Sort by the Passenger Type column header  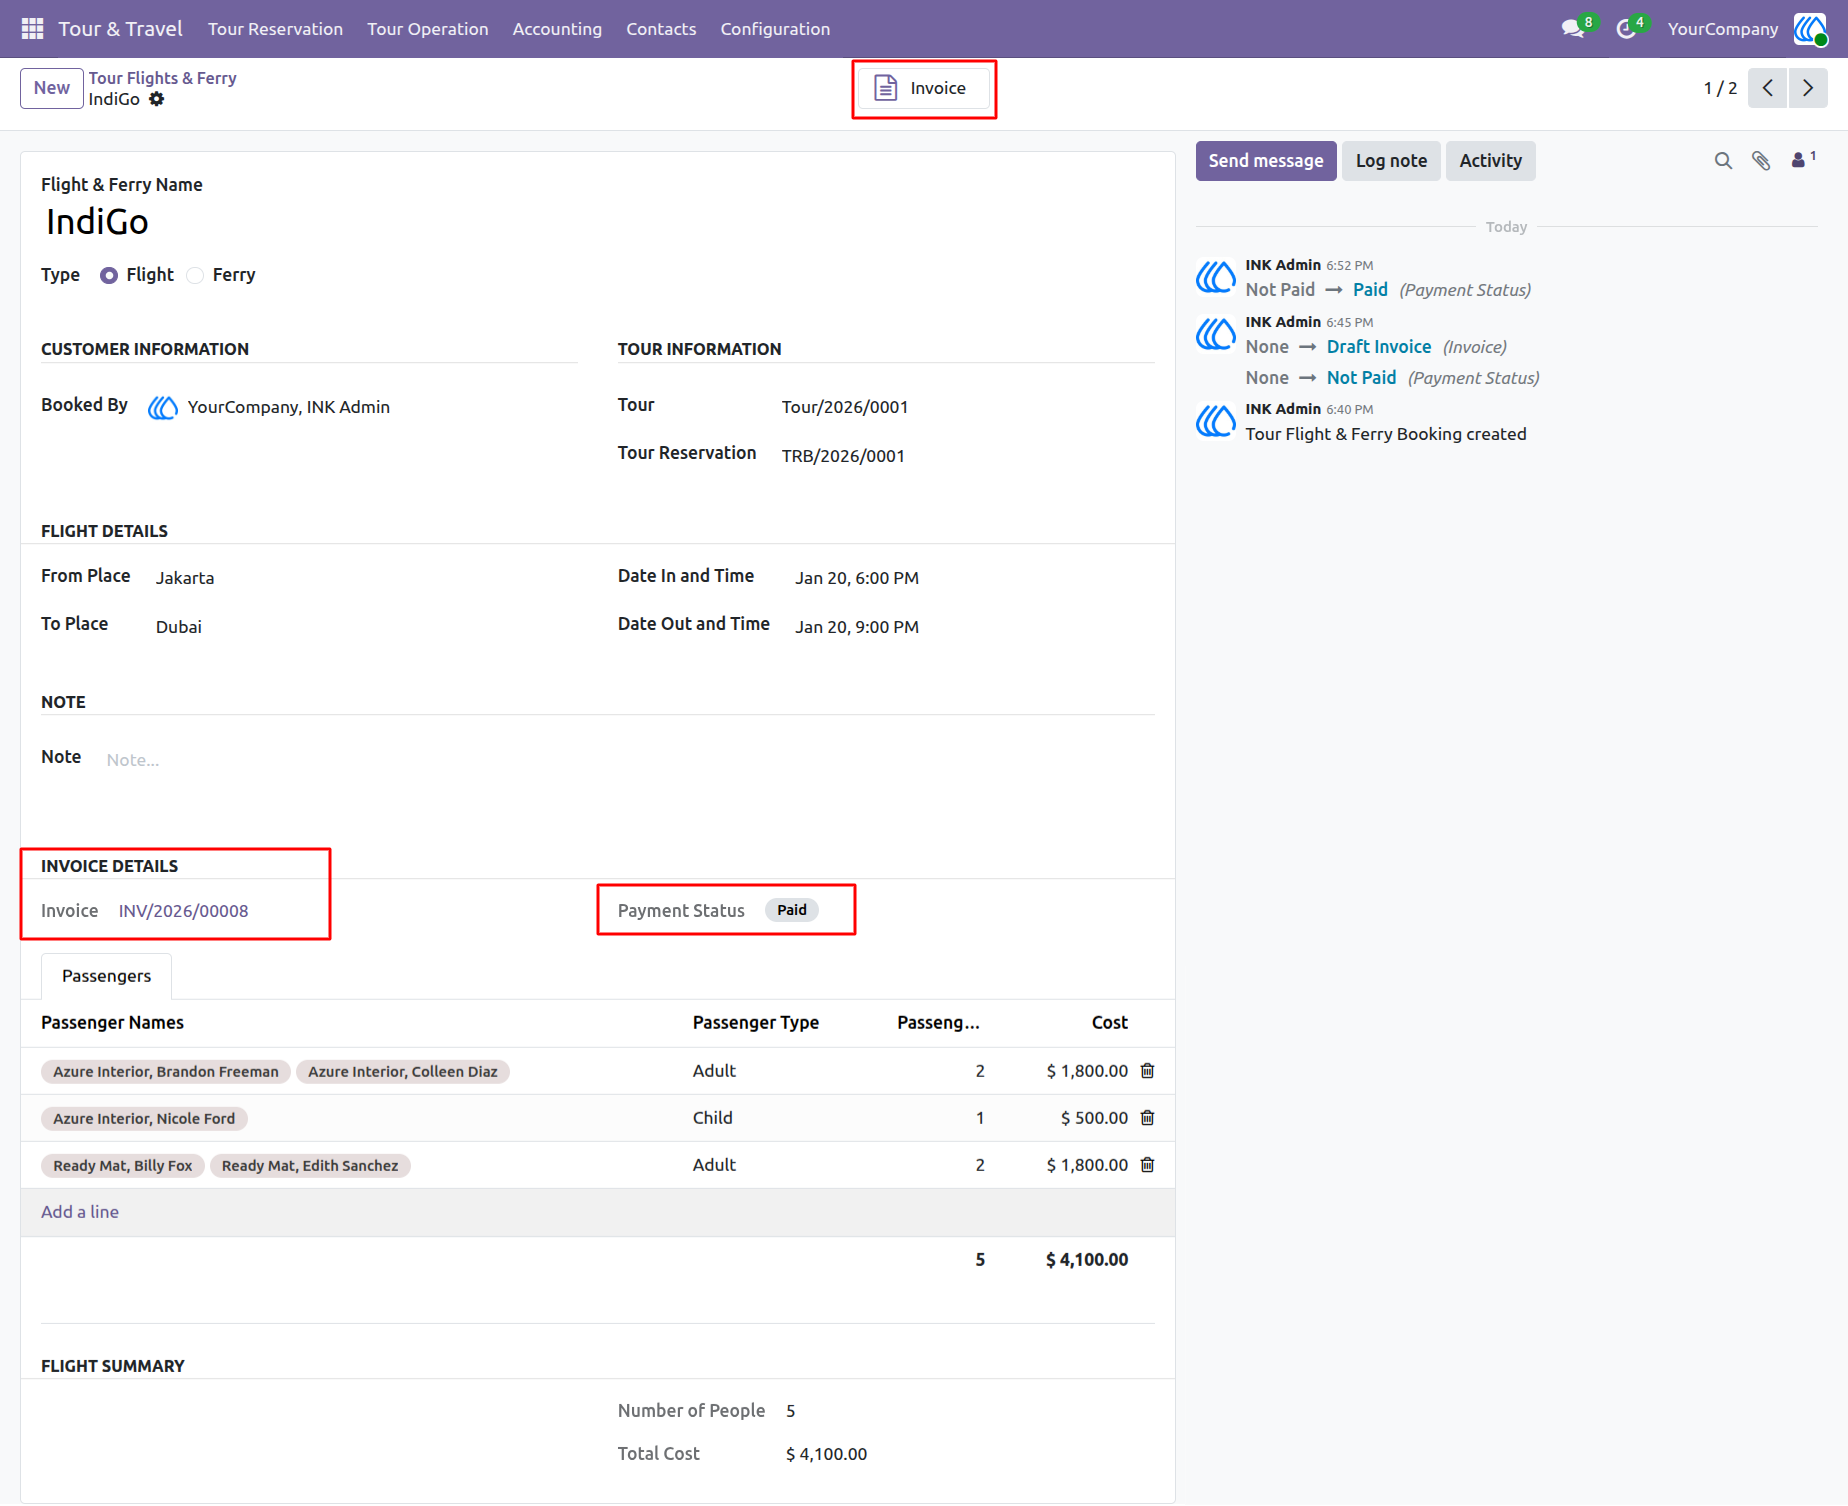coord(756,1023)
